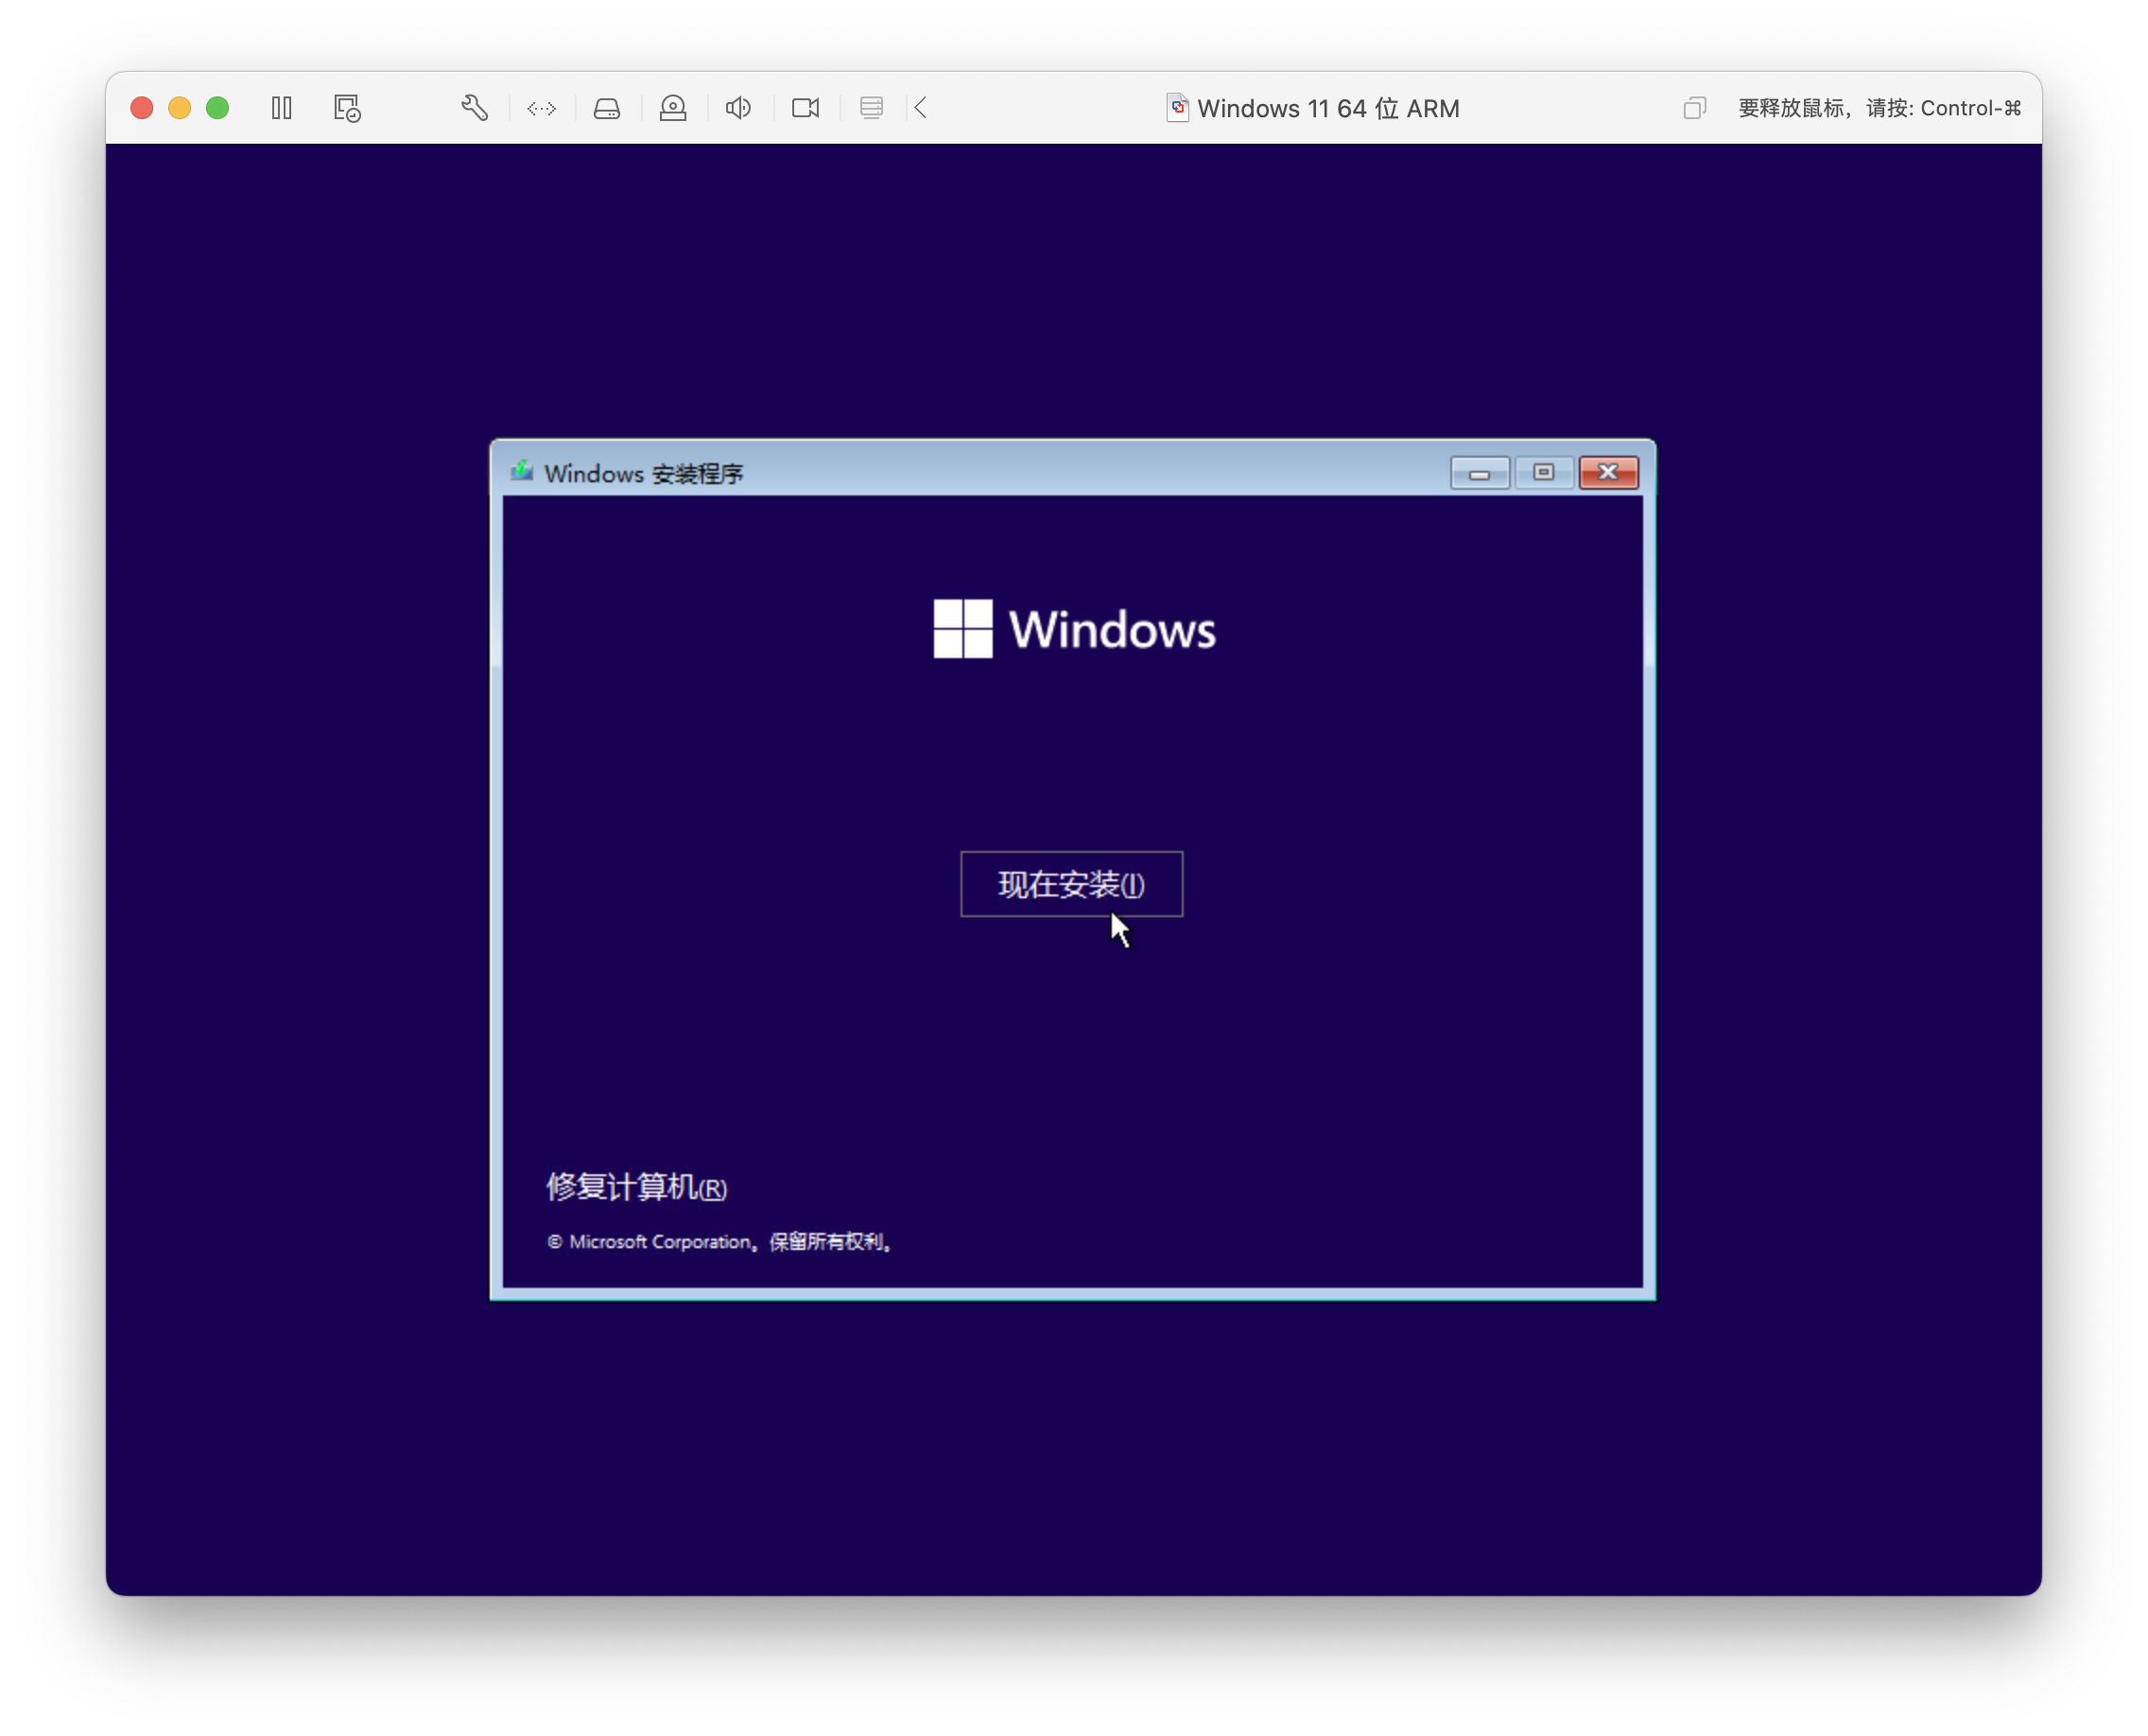2148x1736 pixels.
Task: Click the Windows setup title bar icon
Action: [521, 472]
